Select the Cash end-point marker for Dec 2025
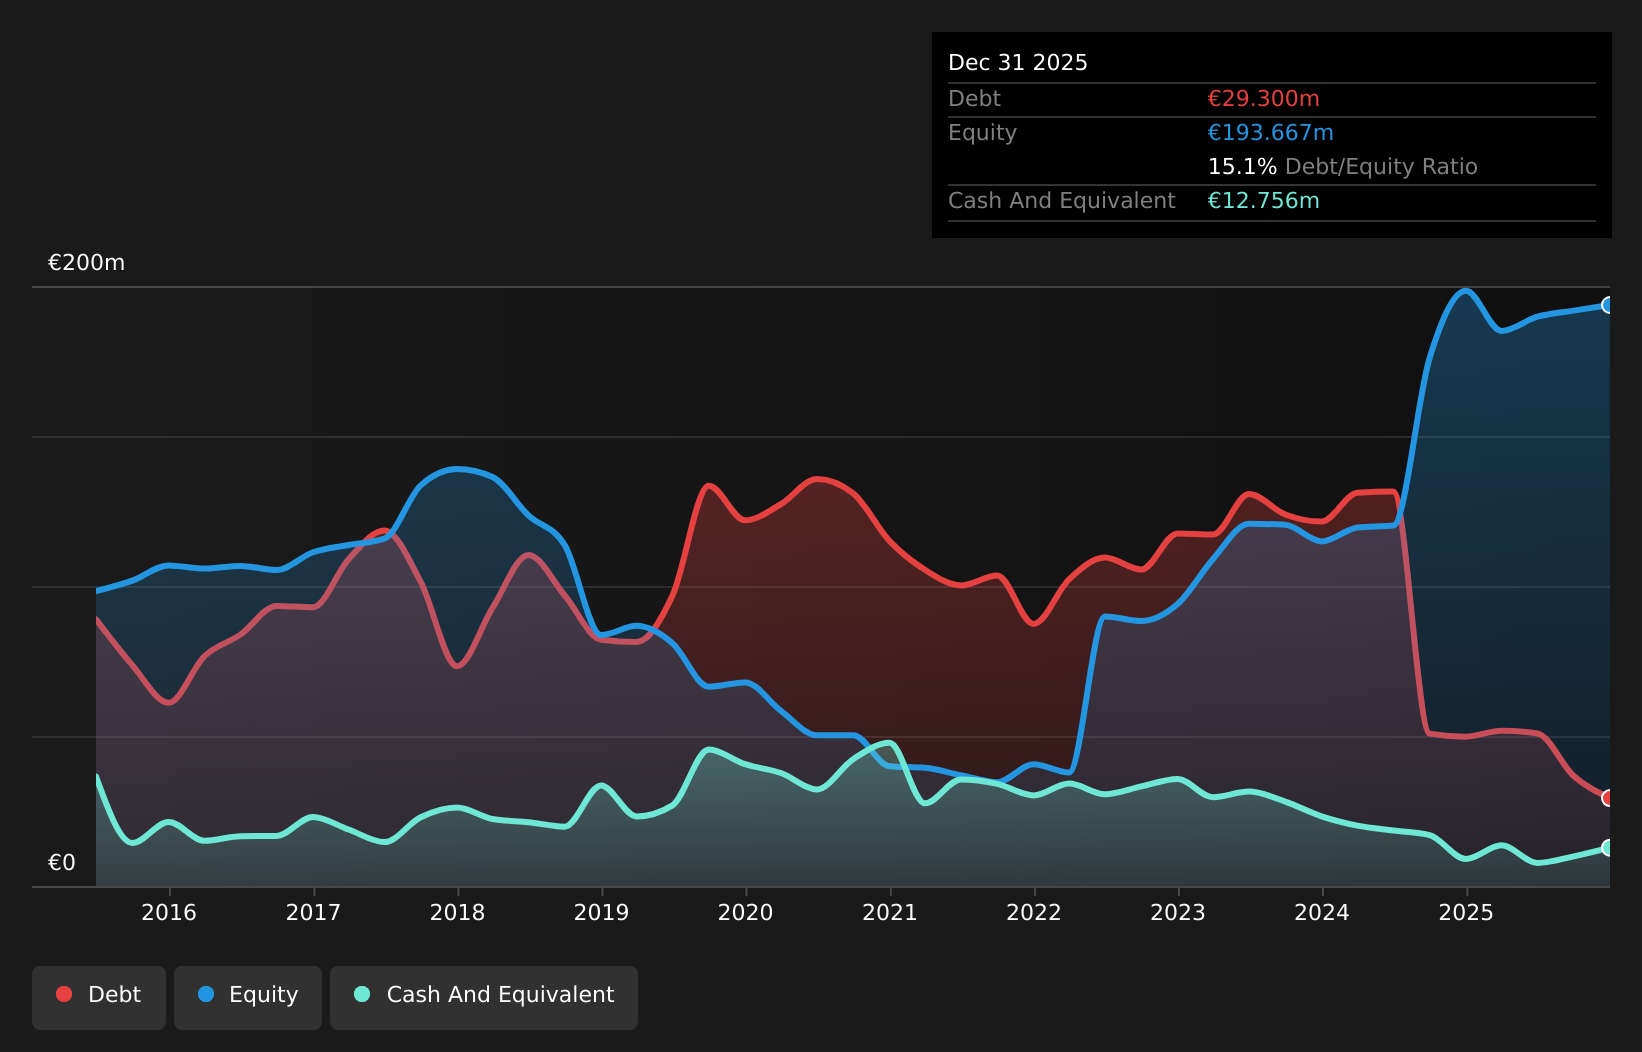Screen dimensions: 1642x1052 1608,848
